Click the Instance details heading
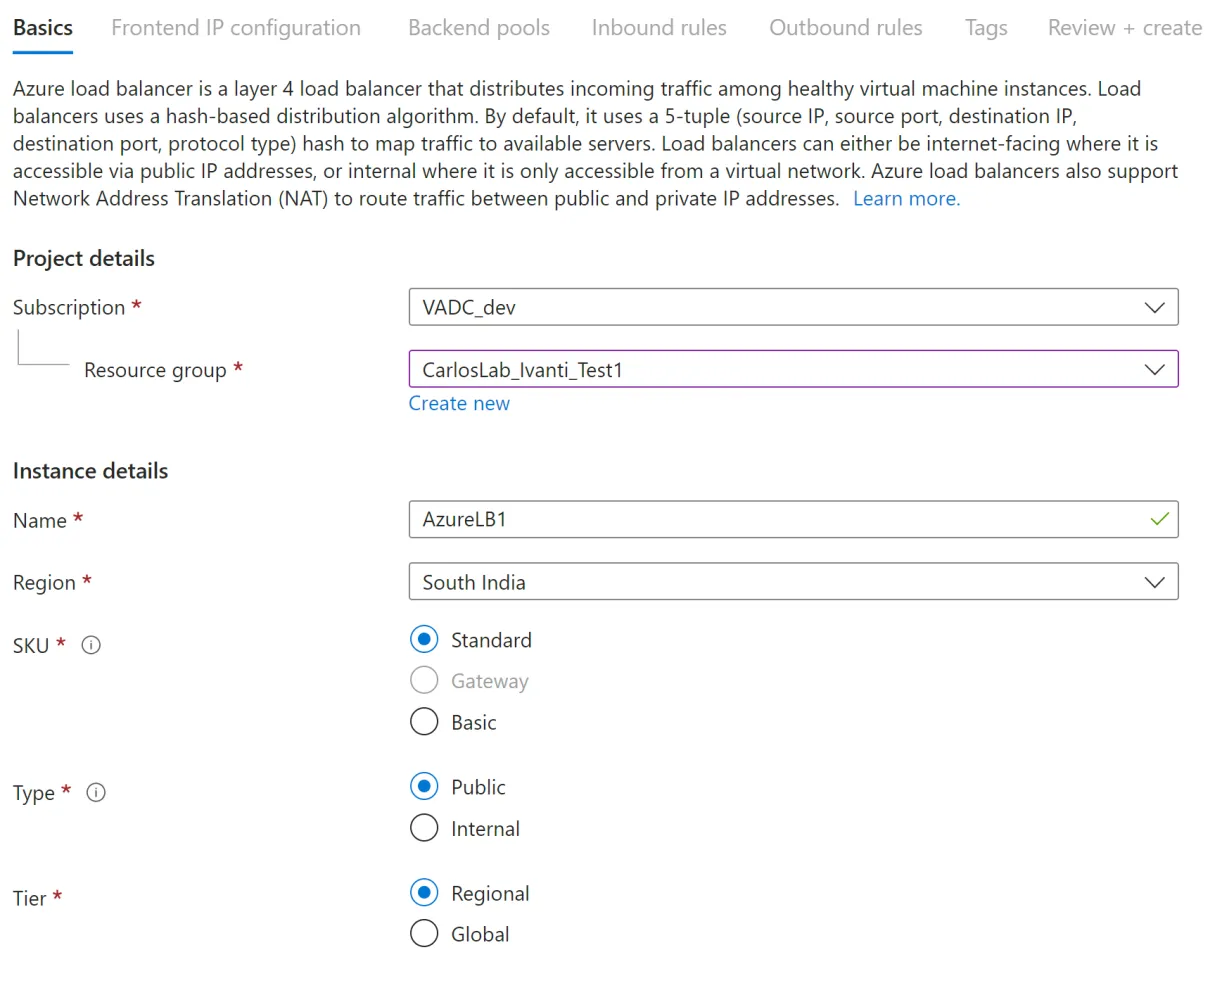The height and width of the screenshot is (983, 1222). tap(90, 471)
